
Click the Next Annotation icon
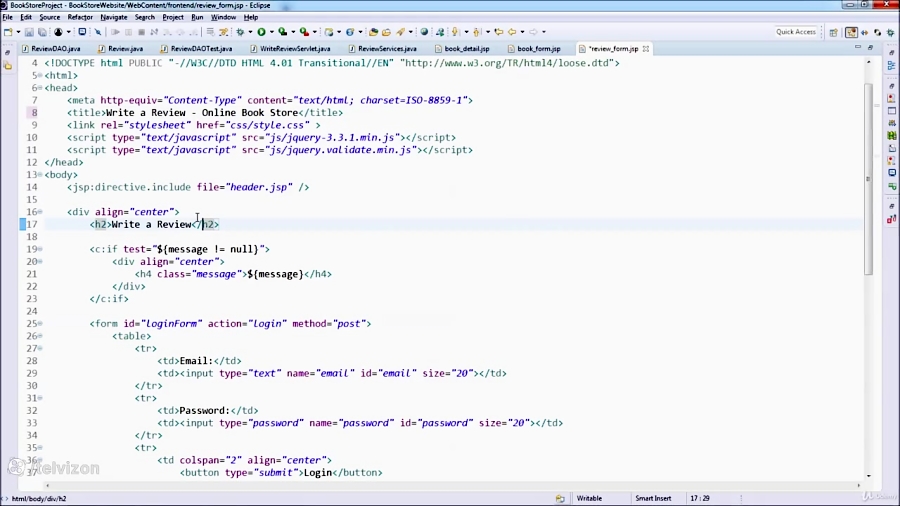click(455, 32)
